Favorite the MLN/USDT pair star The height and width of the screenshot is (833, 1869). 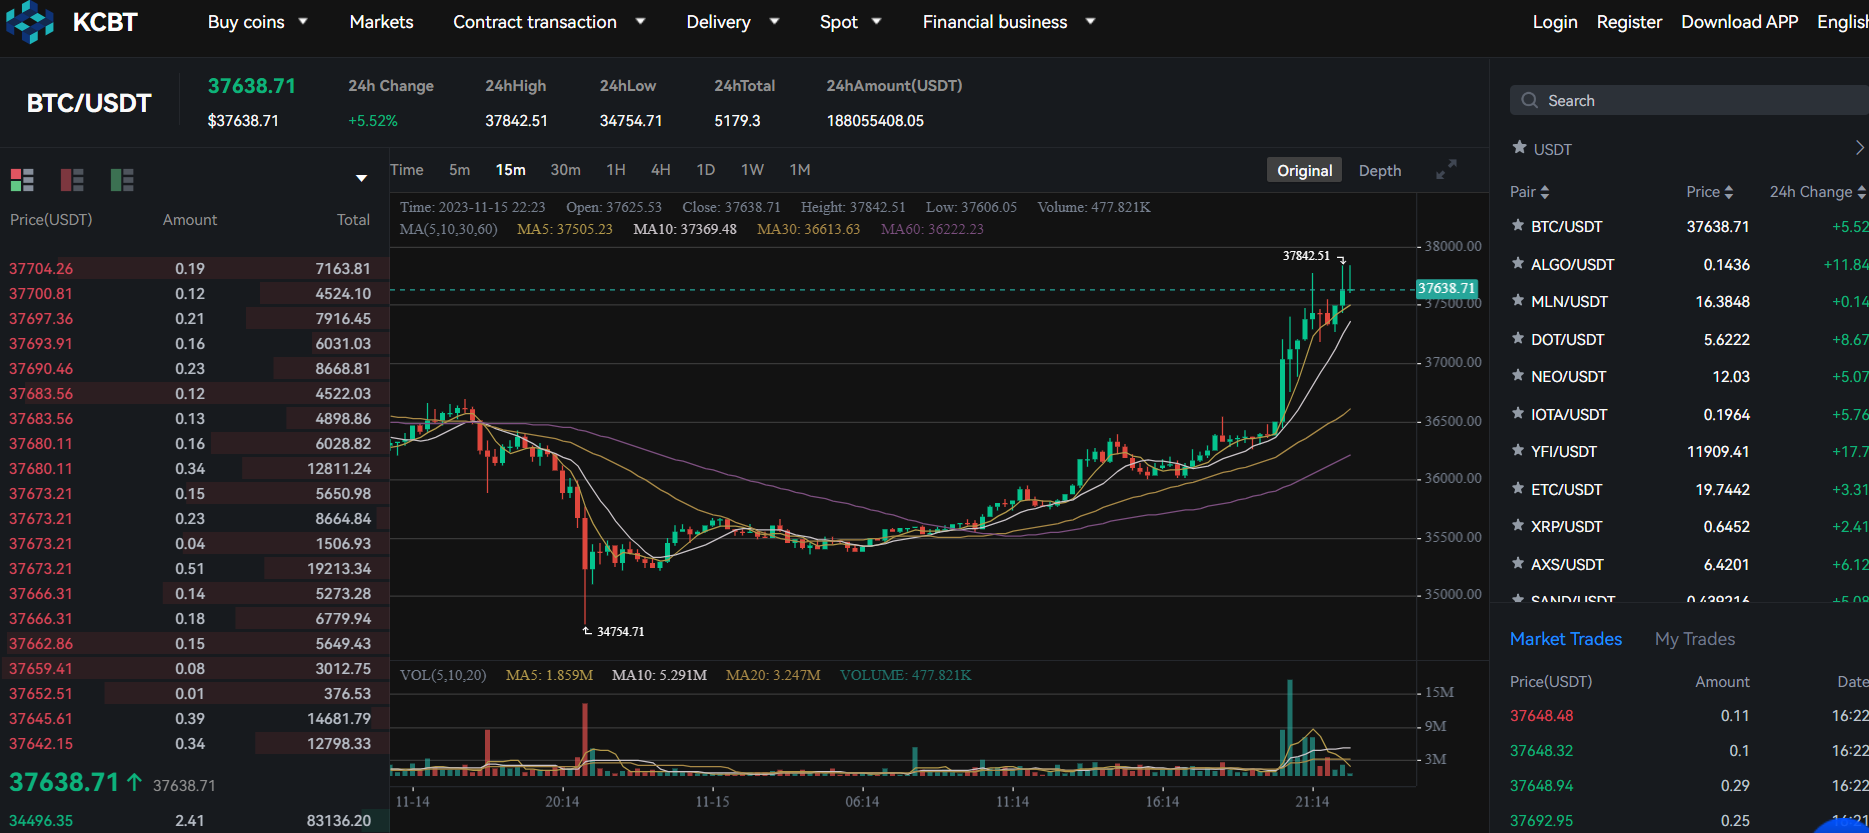coord(1518,301)
